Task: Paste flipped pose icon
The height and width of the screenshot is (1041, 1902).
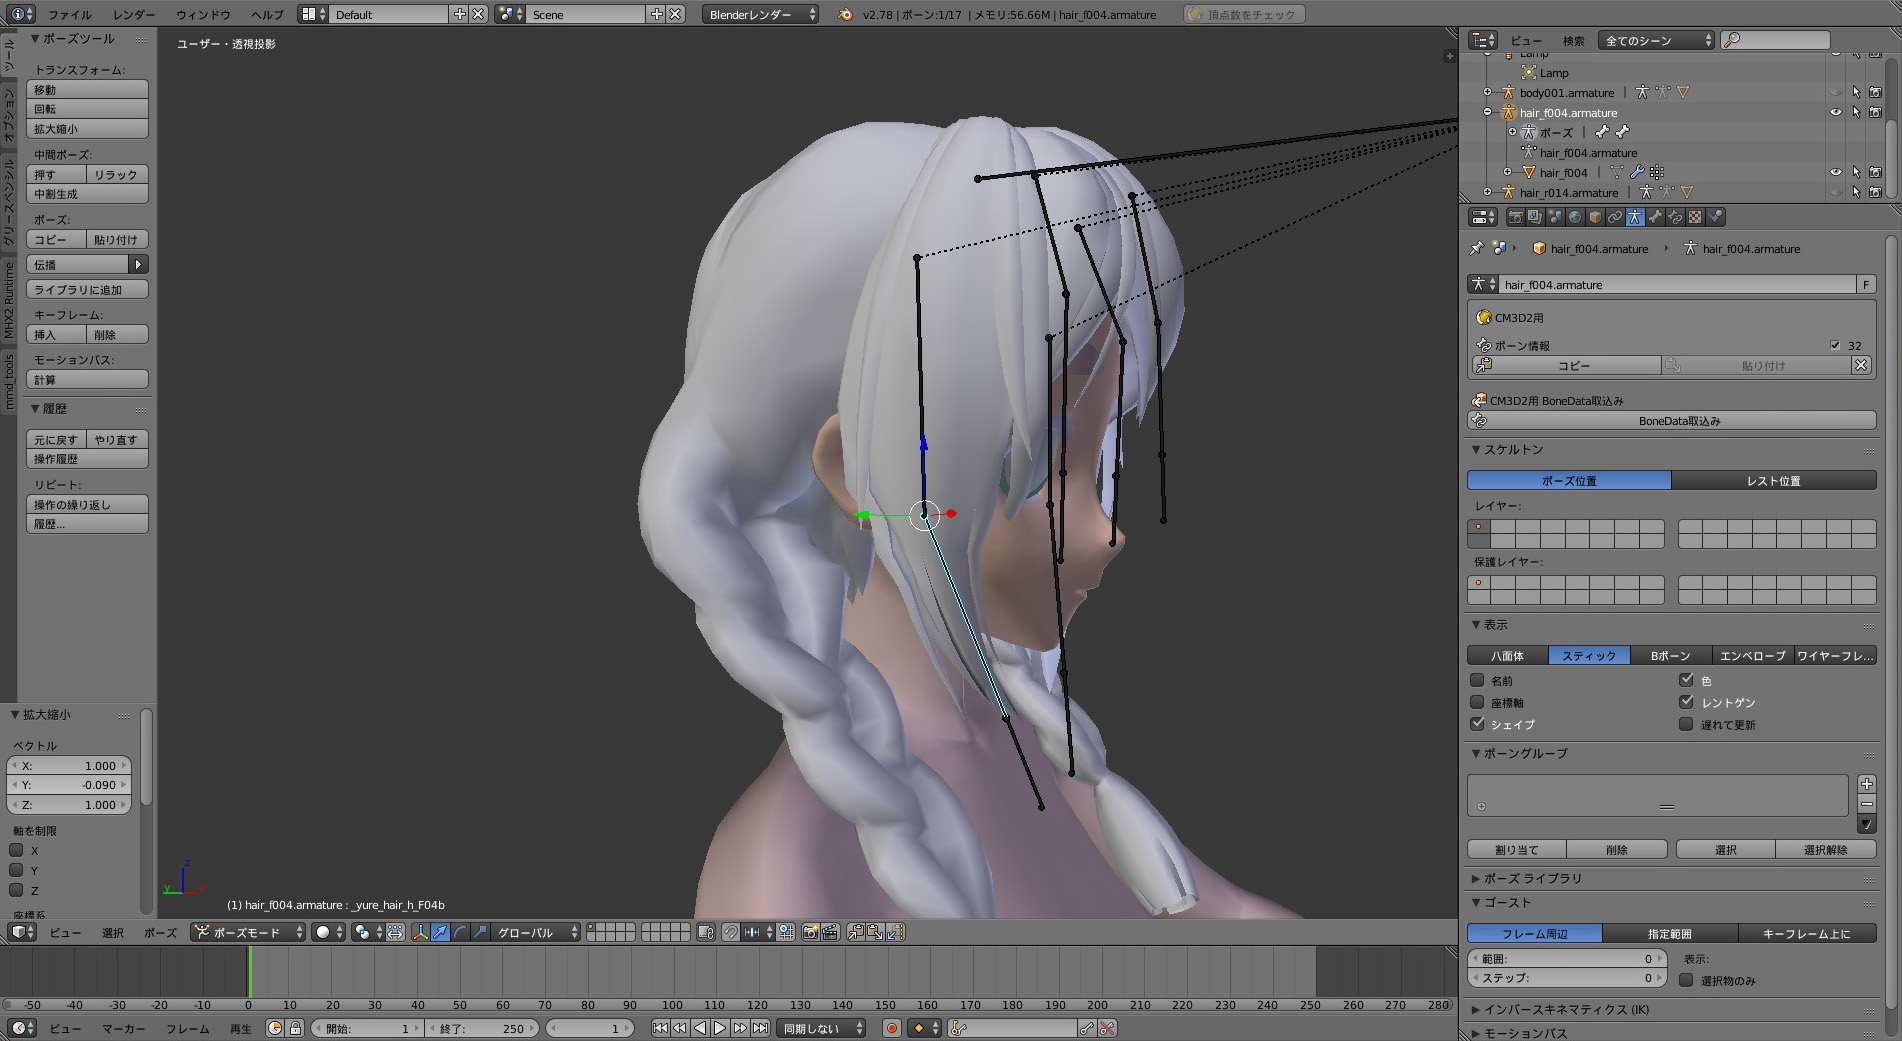Action: [895, 932]
